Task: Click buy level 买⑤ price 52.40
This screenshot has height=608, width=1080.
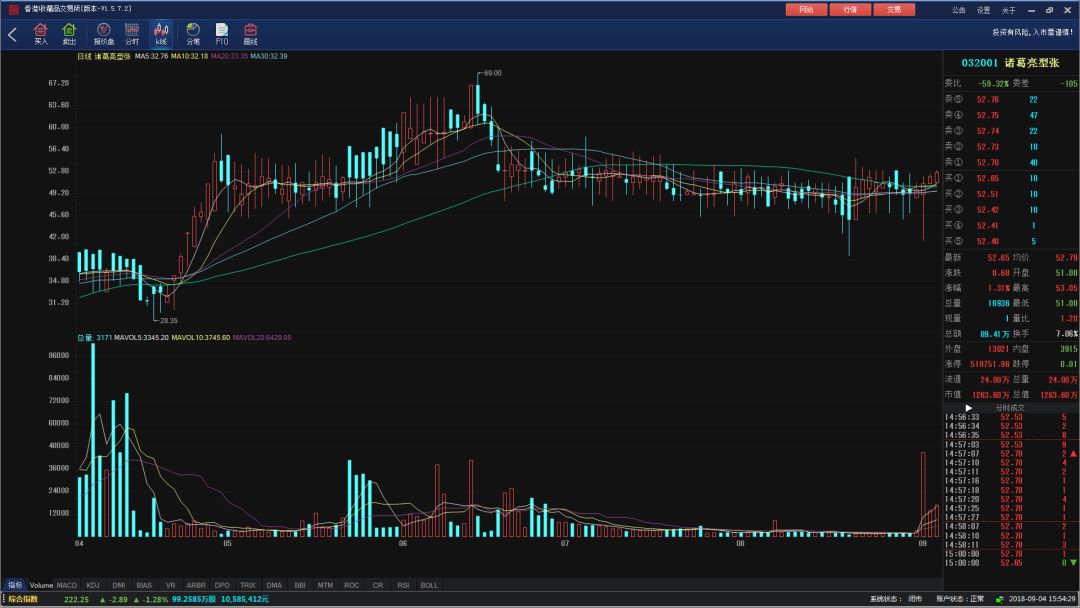Action: pyautogui.click(x=988, y=242)
